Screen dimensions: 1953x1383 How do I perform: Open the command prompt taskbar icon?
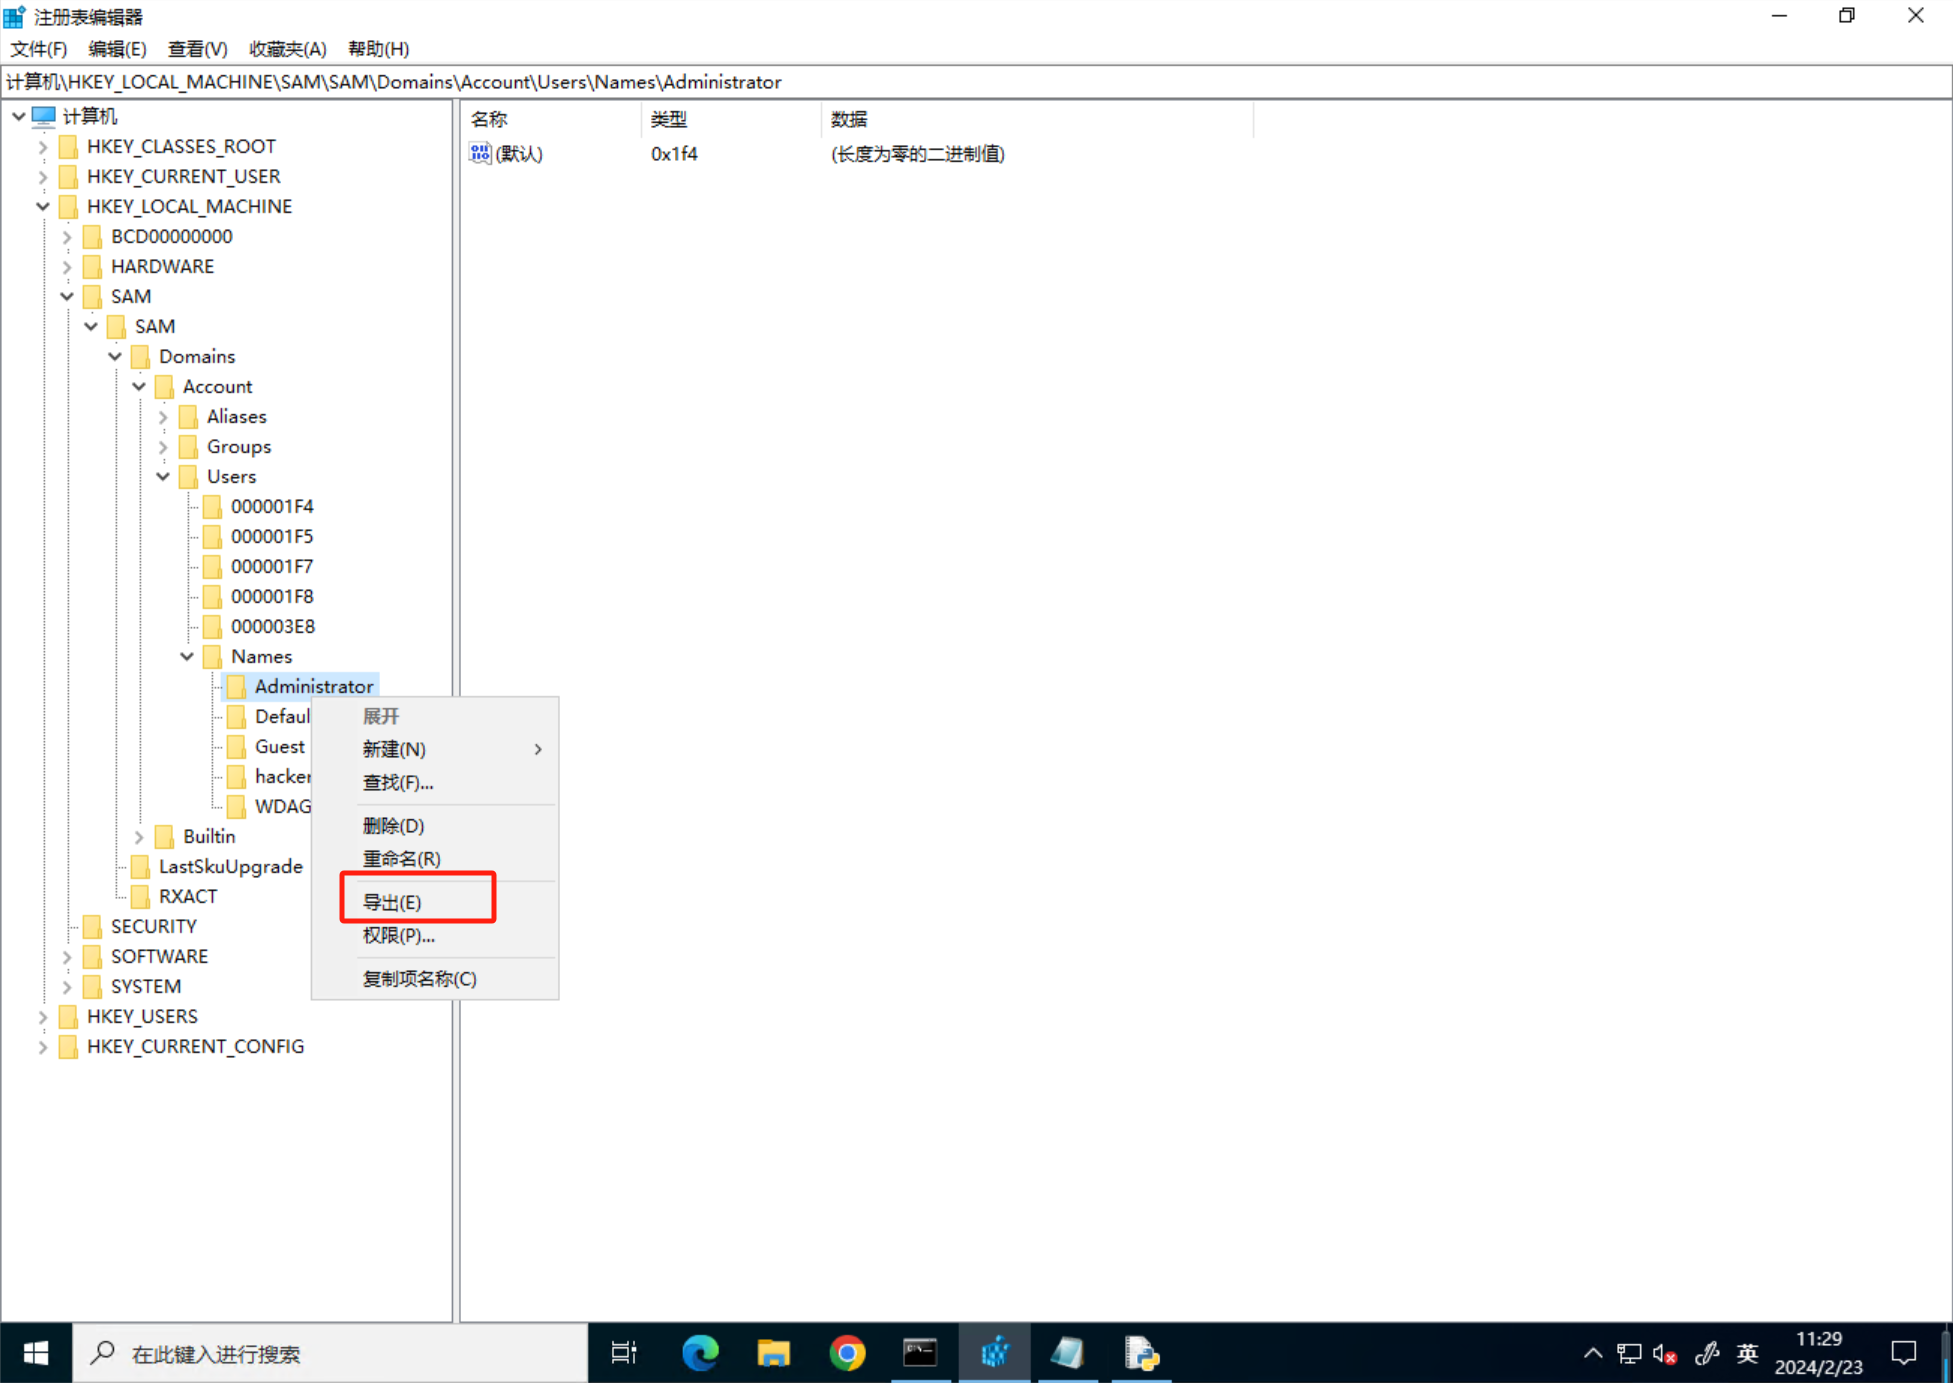(920, 1353)
